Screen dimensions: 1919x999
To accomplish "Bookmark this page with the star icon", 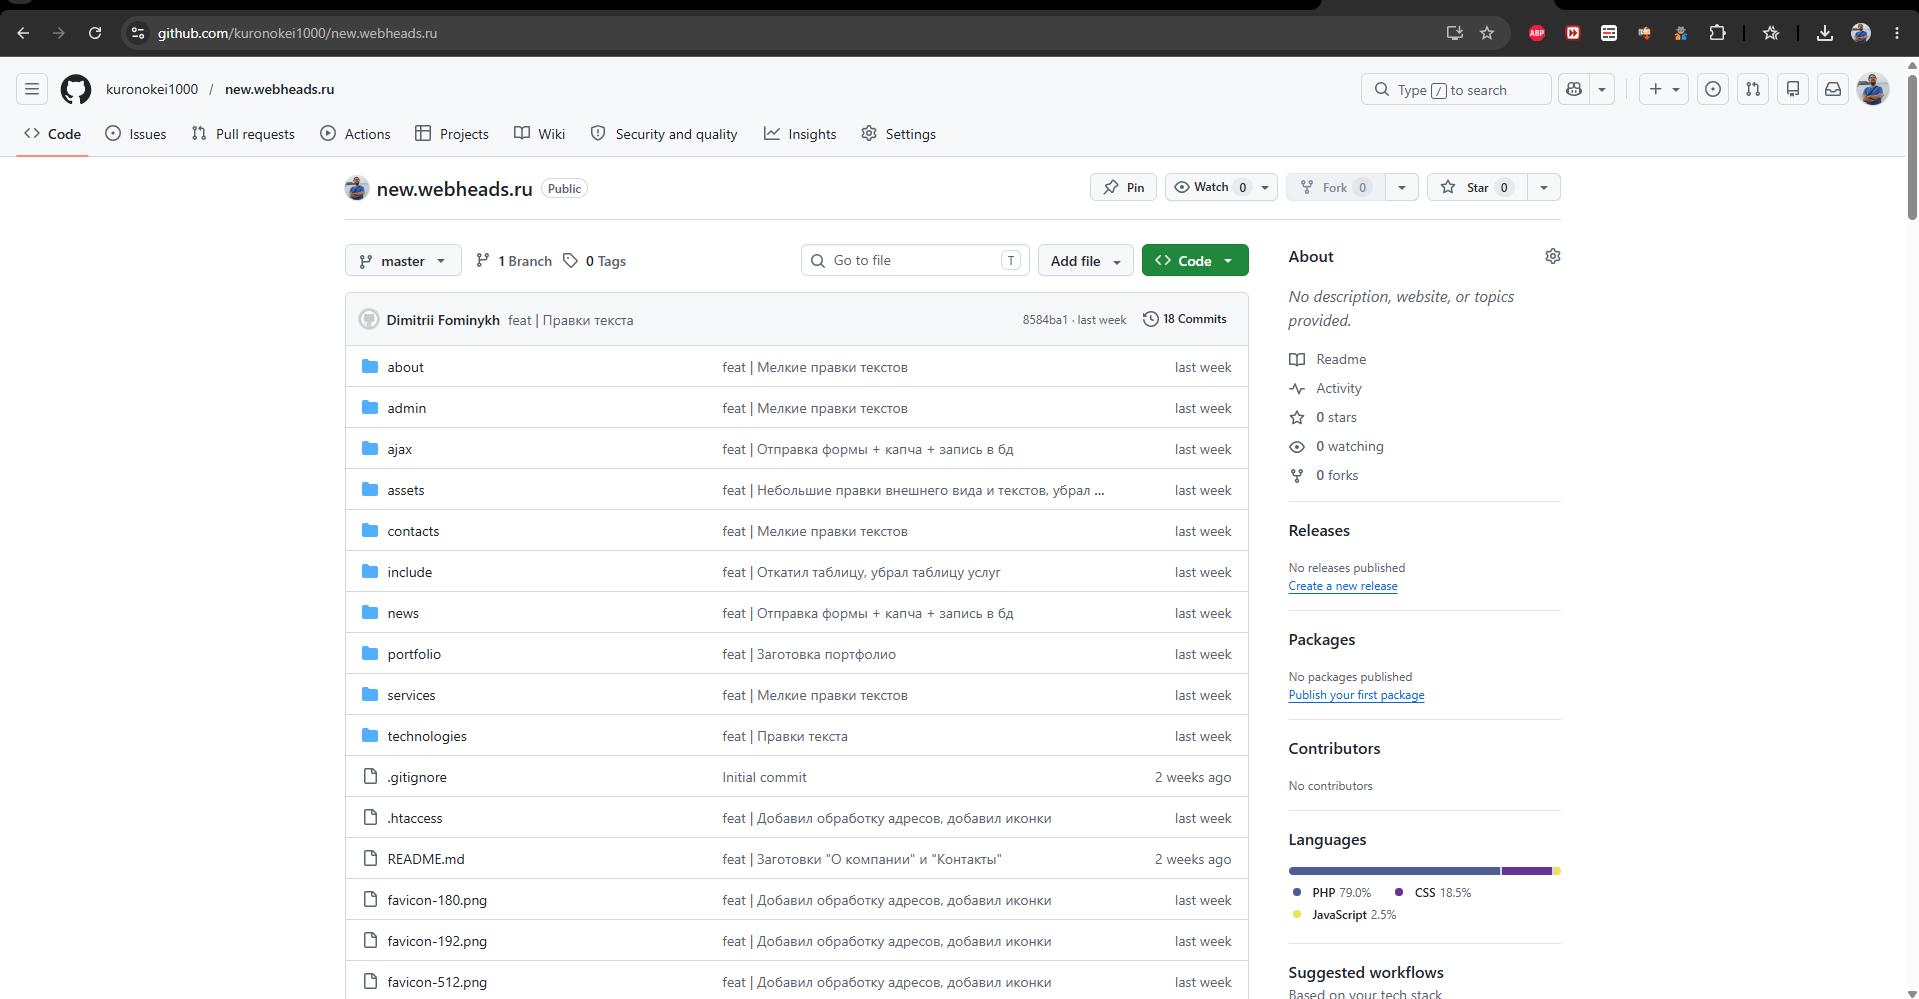I will pyautogui.click(x=1487, y=33).
